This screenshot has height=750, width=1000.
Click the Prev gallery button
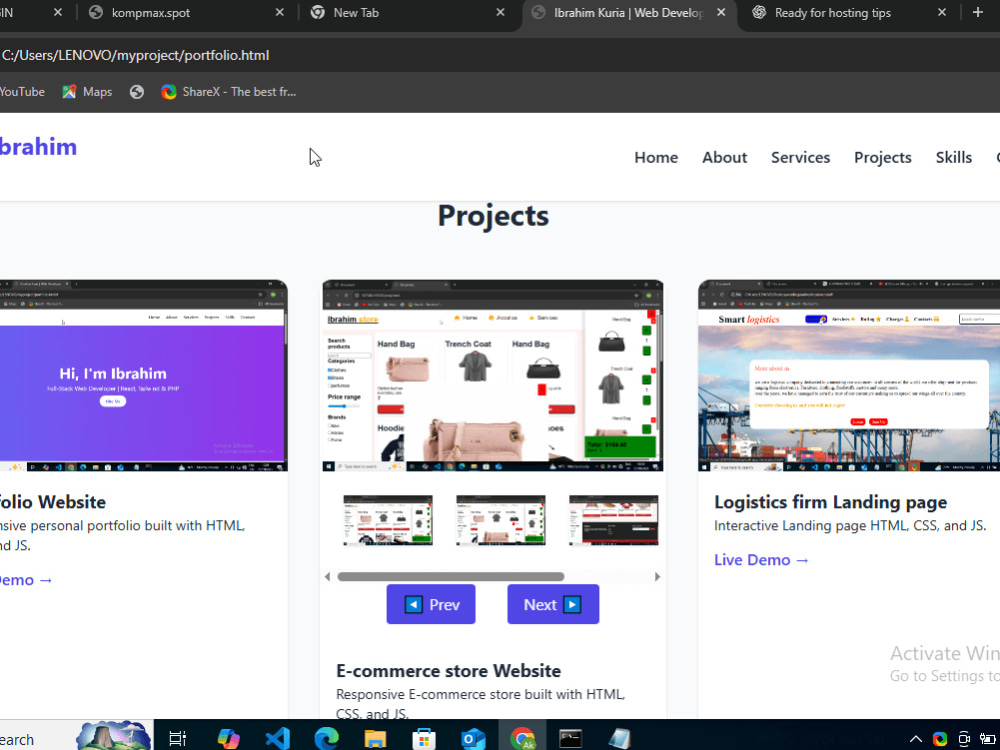click(x=431, y=604)
